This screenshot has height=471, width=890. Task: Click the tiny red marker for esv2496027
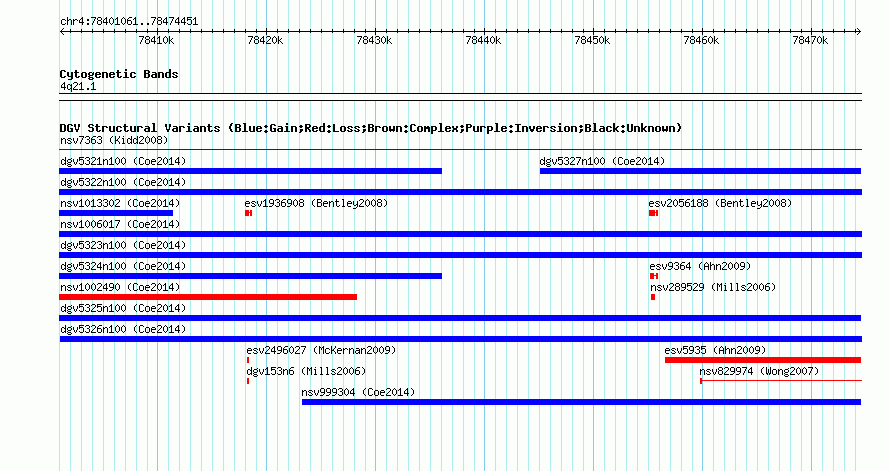[248, 360]
